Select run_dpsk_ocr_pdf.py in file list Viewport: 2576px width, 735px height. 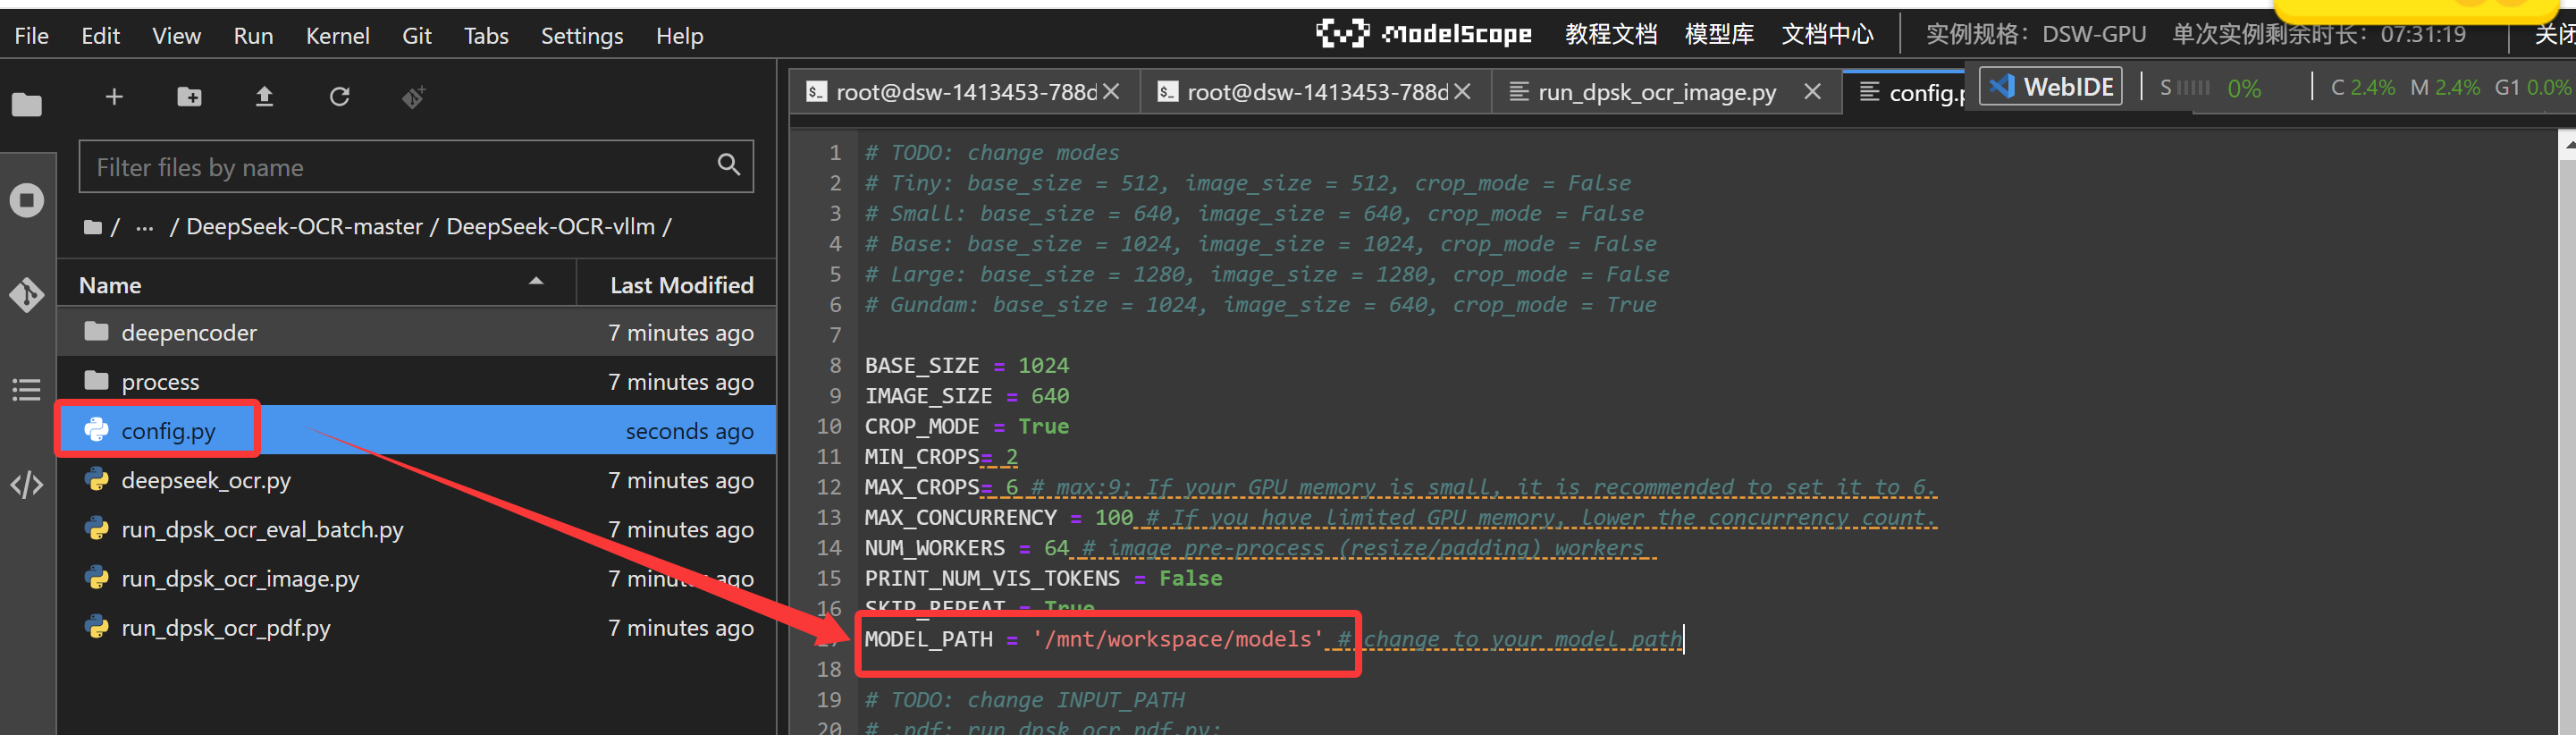coord(416,626)
